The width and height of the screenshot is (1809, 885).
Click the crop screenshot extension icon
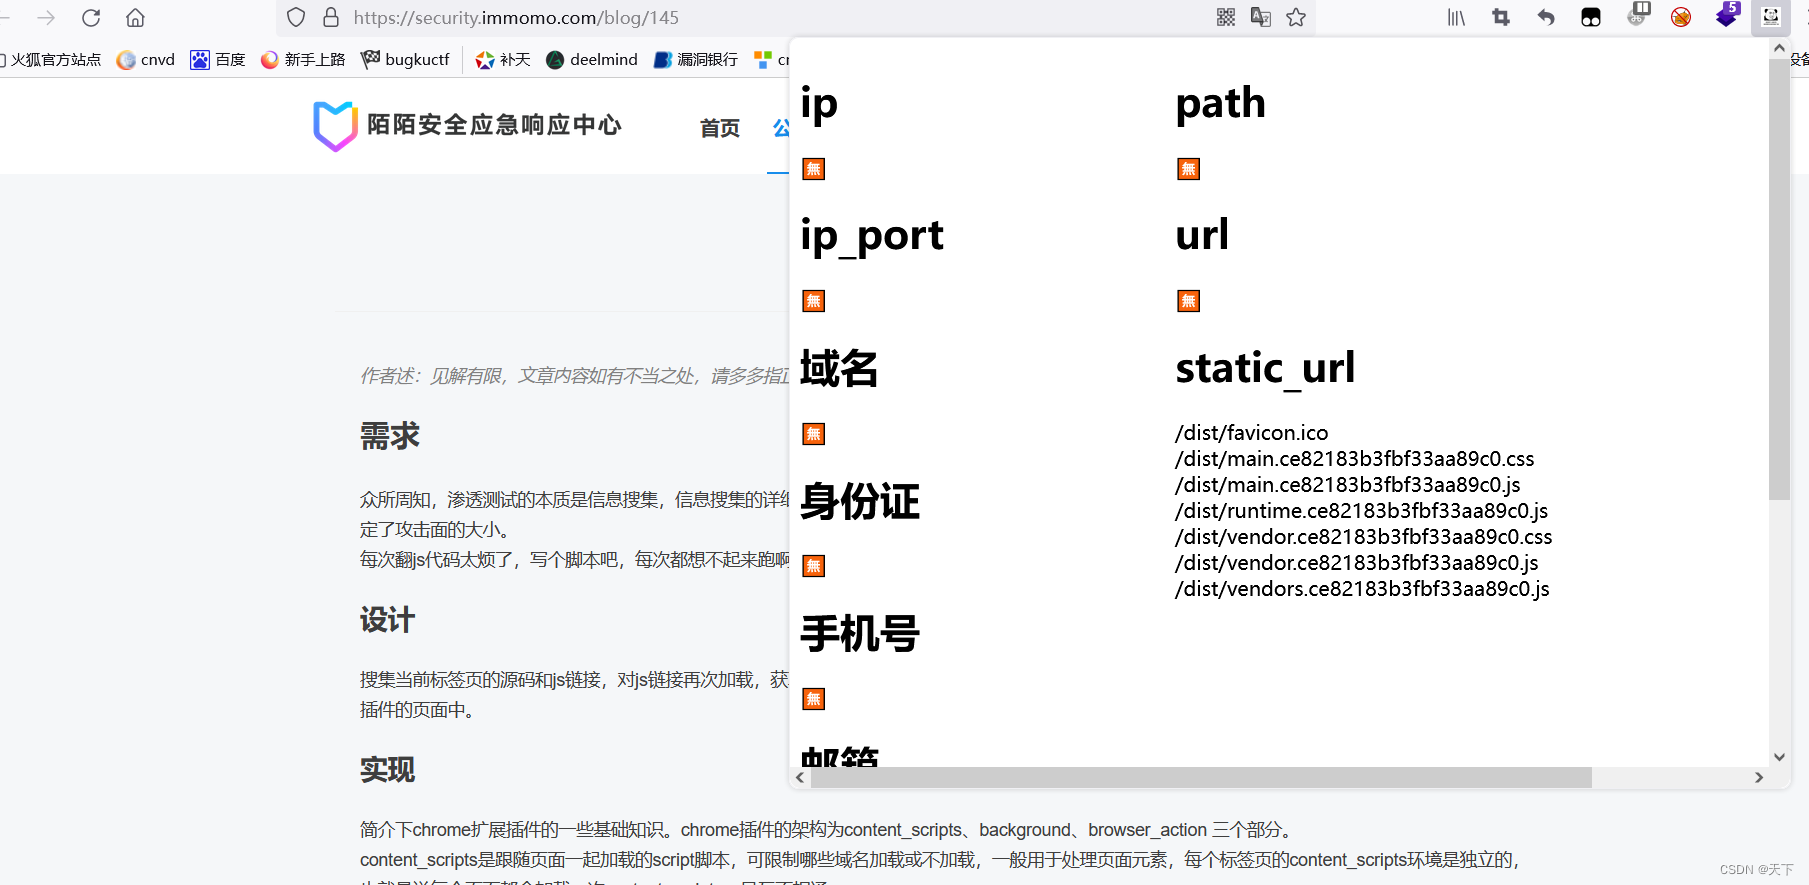pyautogui.click(x=1501, y=17)
